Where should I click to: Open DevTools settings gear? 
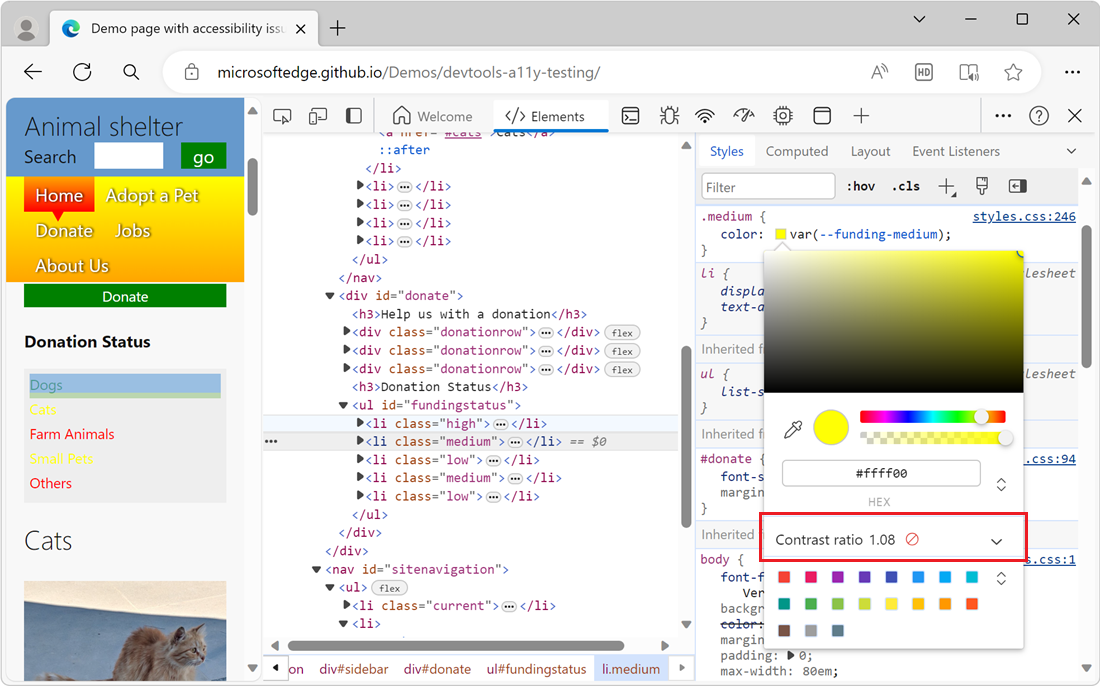coord(783,115)
